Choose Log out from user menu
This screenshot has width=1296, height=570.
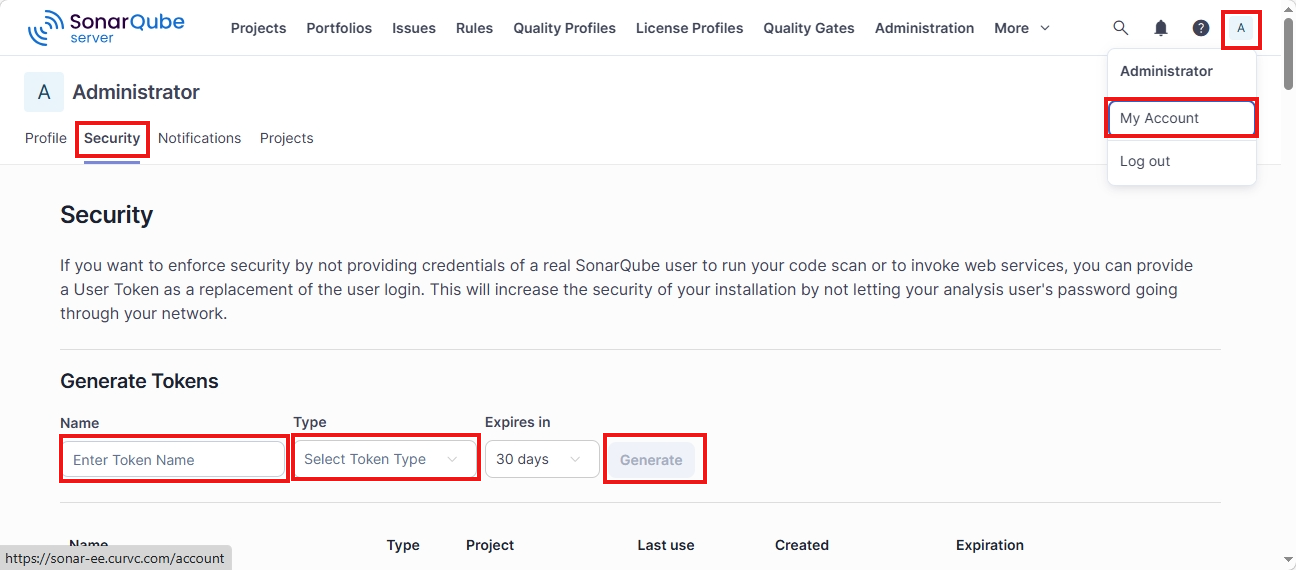click(x=1145, y=161)
